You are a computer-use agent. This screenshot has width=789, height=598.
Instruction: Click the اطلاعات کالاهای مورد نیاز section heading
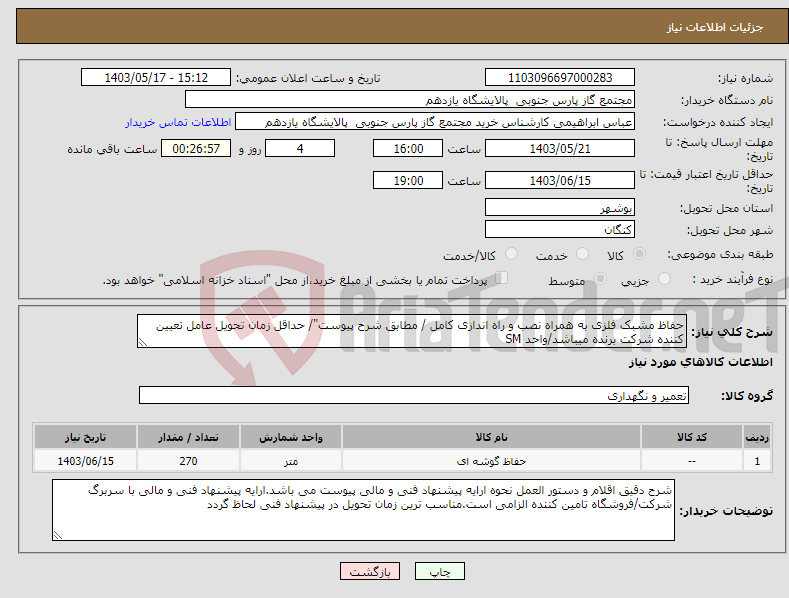coord(700,362)
